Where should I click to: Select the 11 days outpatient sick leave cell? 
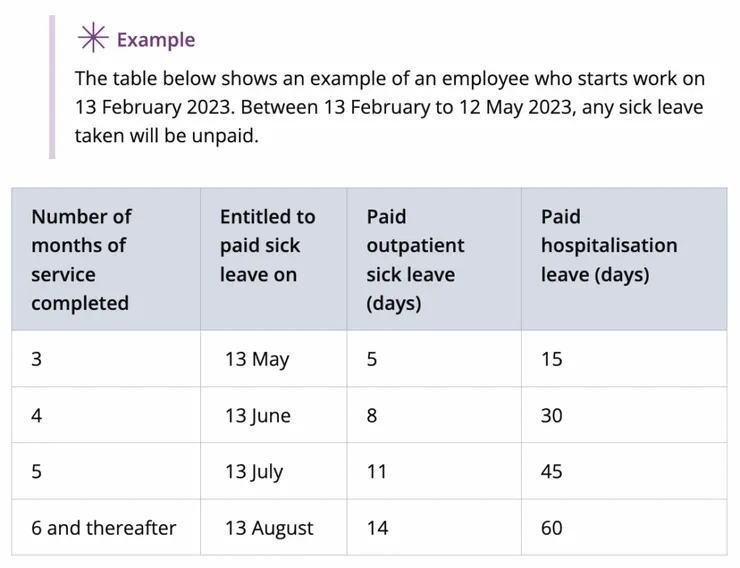coord(376,471)
